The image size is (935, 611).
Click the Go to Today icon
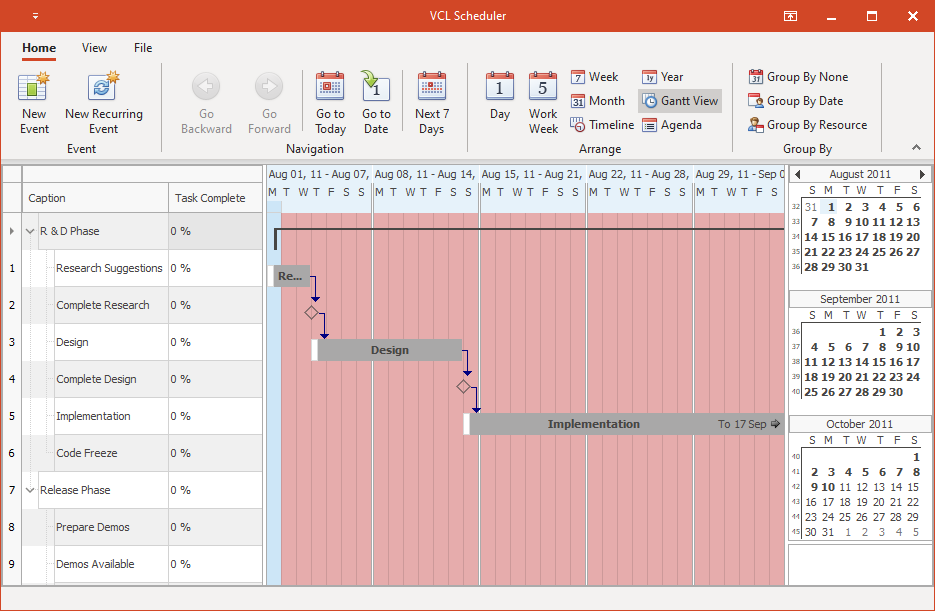point(330,100)
